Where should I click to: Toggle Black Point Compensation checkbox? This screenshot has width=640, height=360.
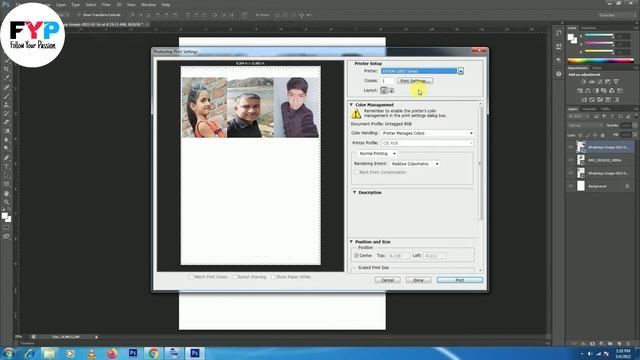tap(356, 172)
